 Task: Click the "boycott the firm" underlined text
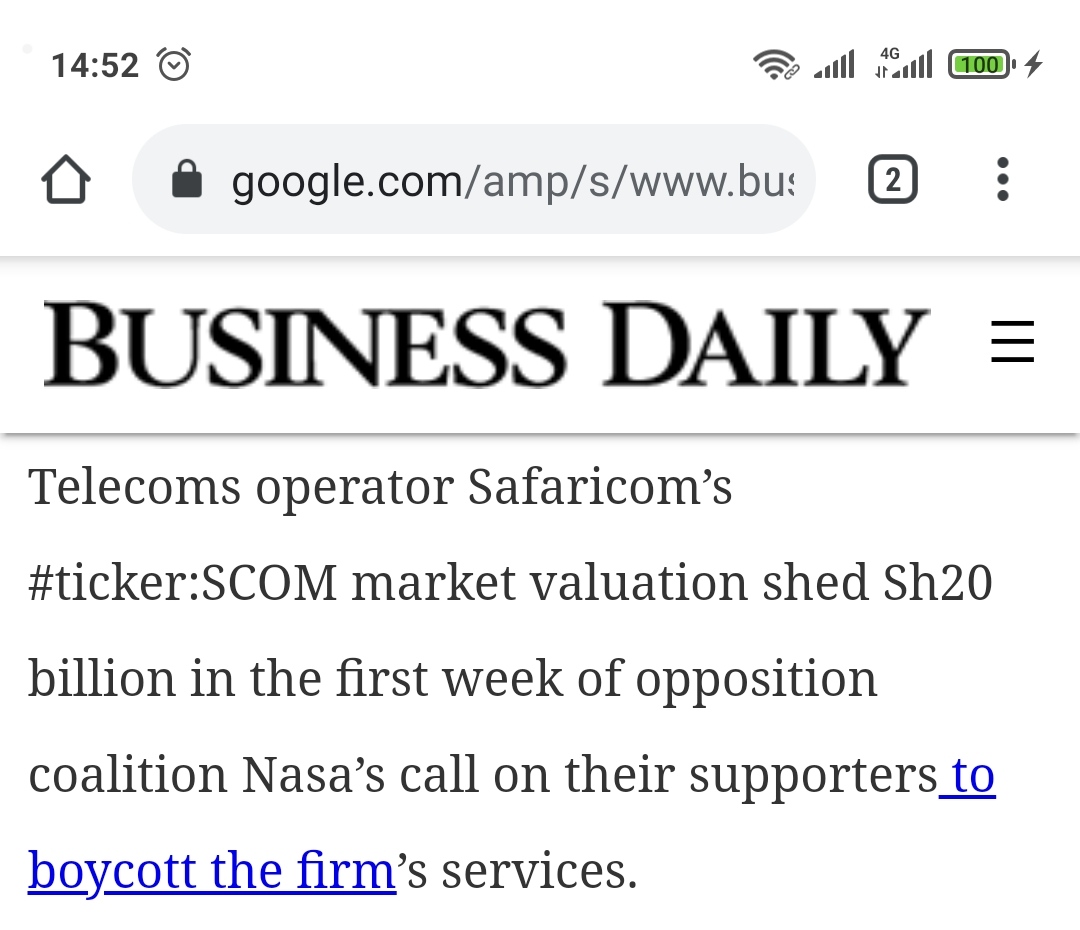[x=211, y=871]
